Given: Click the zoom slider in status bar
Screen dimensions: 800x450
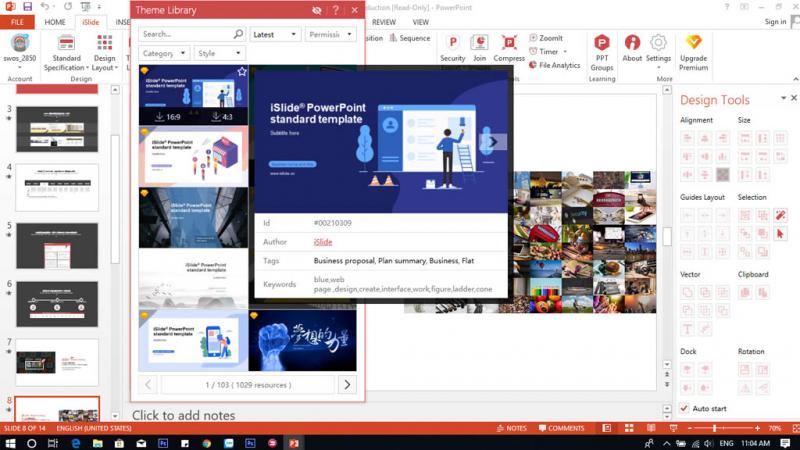Looking at the screenshot, I should (x=714, y=428).
